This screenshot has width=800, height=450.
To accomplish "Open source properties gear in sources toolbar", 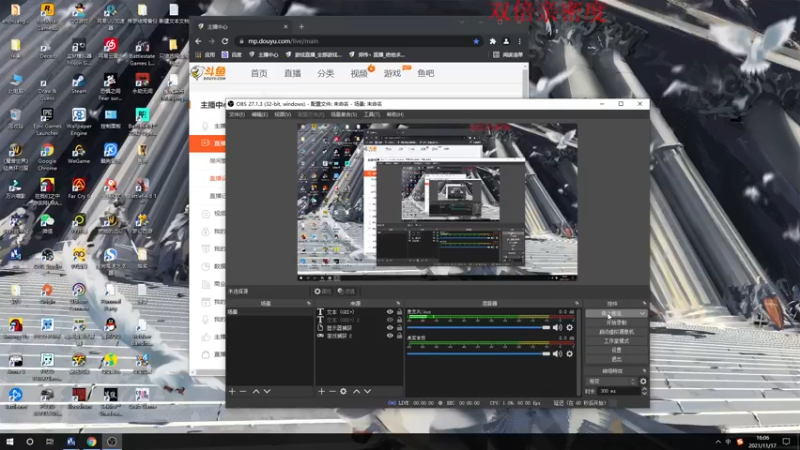I will pyautogui.click(x=343, y=391).
